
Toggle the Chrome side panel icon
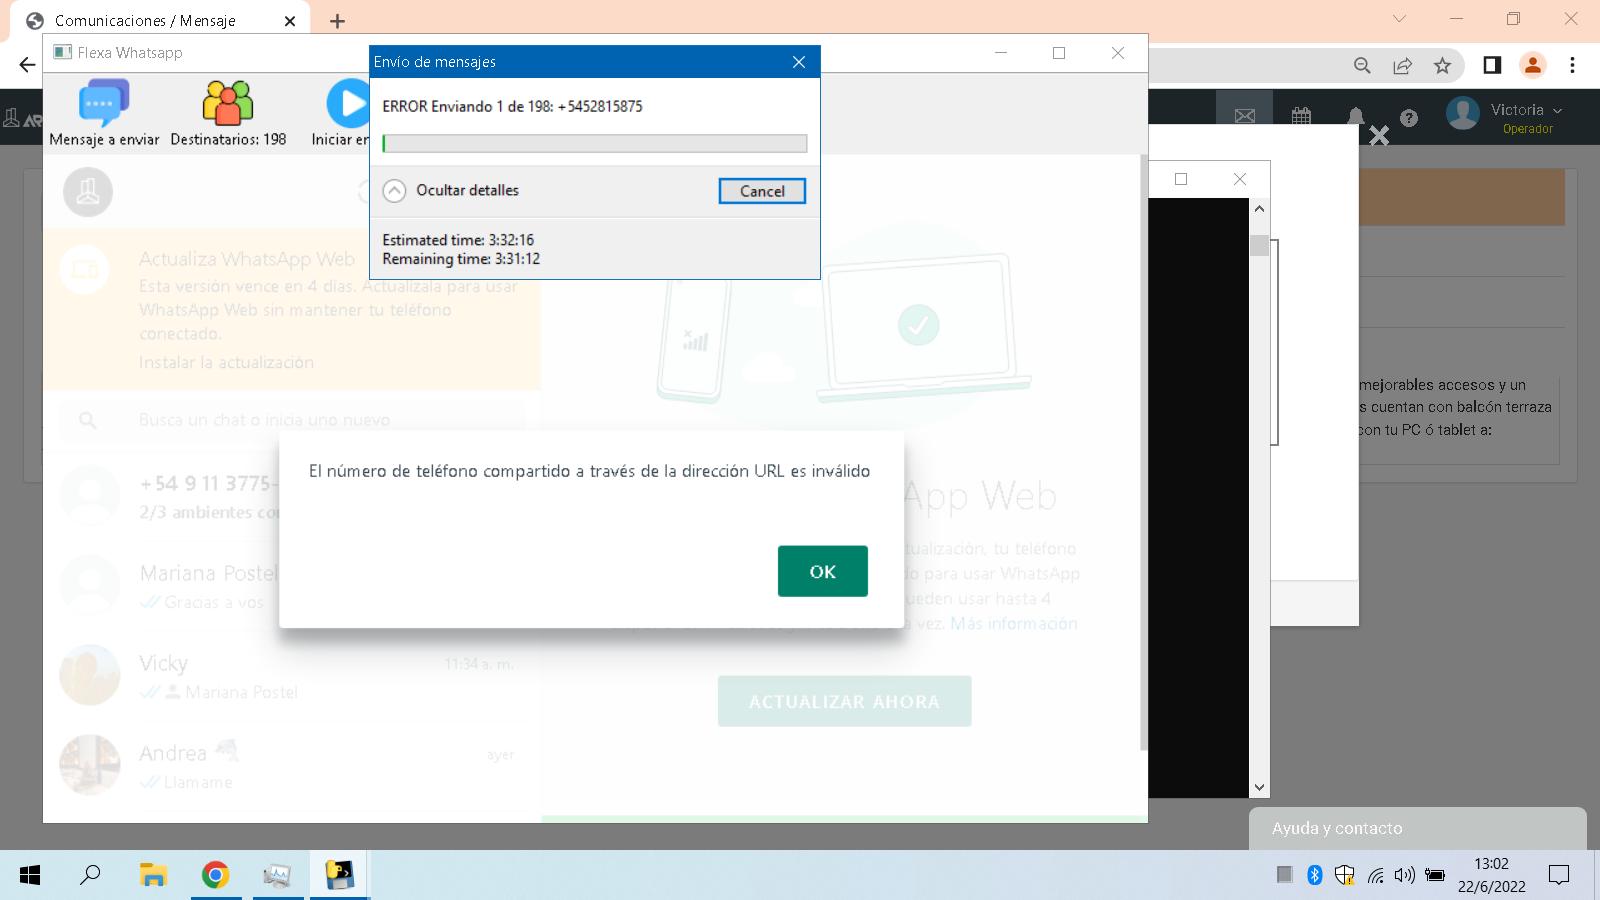1492,65
